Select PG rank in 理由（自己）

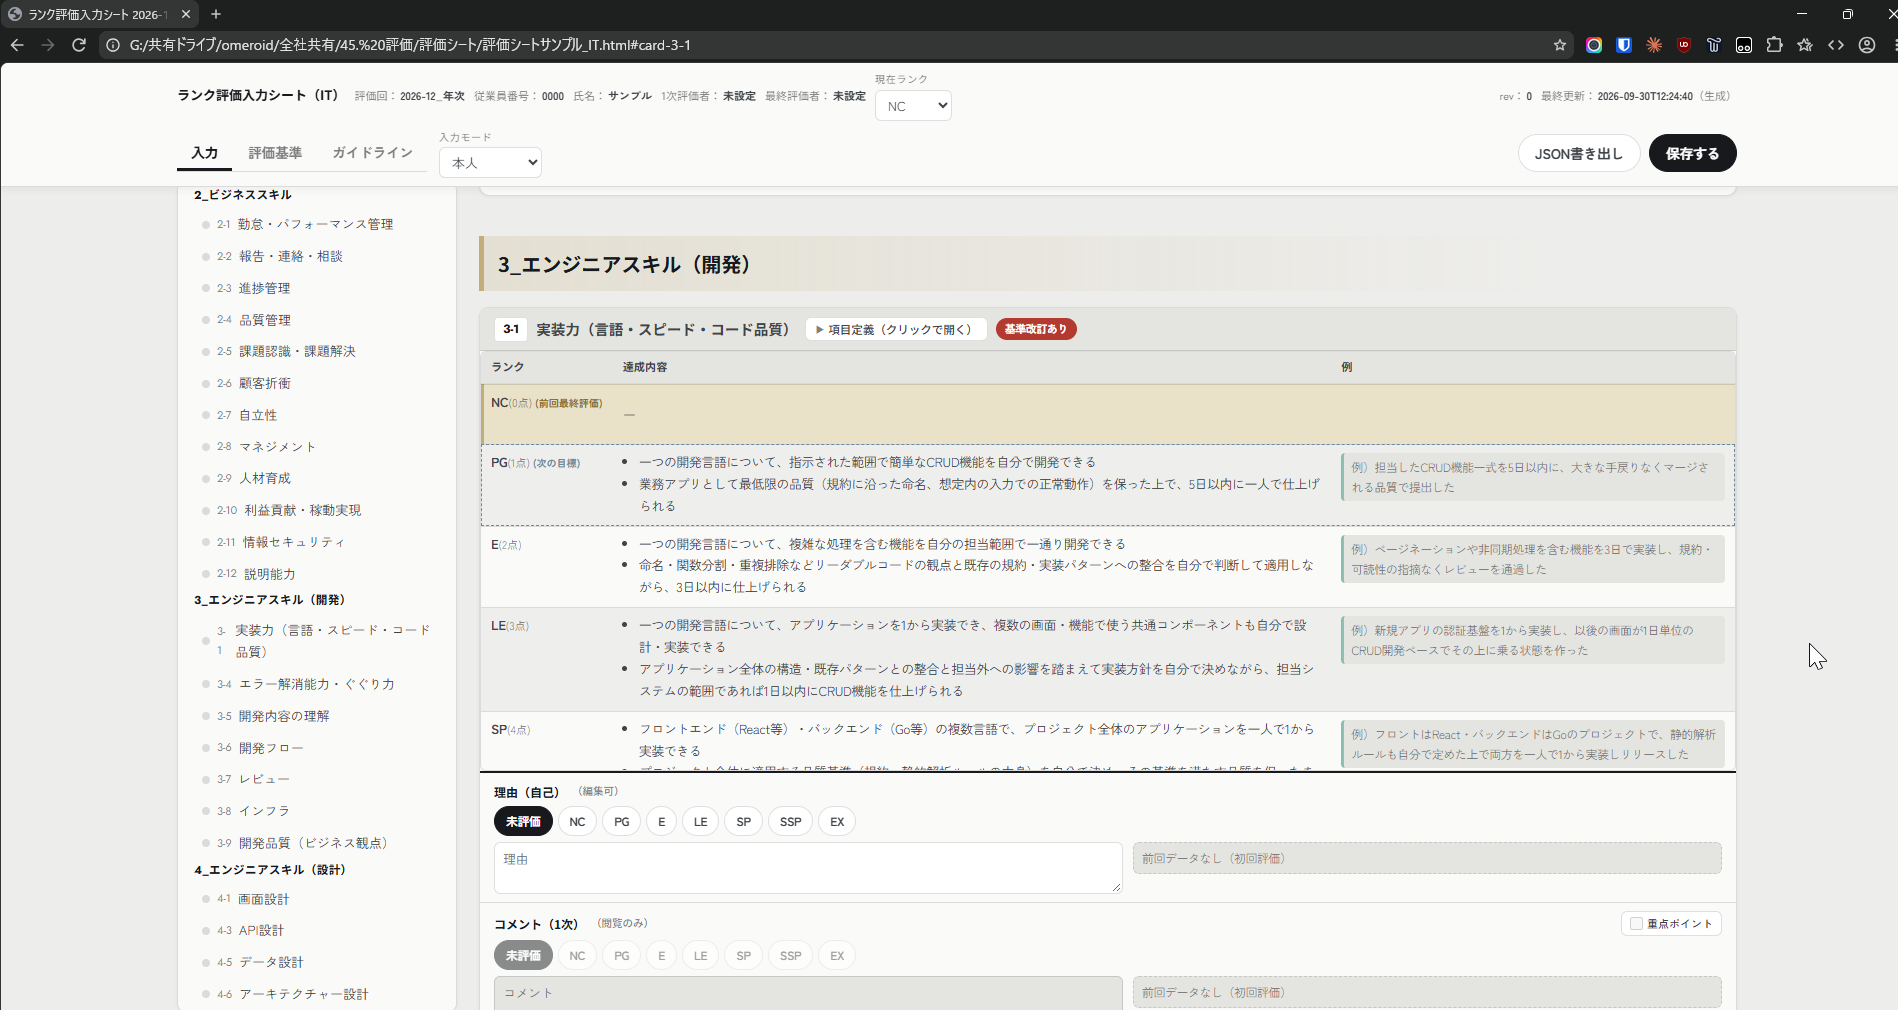622,822
